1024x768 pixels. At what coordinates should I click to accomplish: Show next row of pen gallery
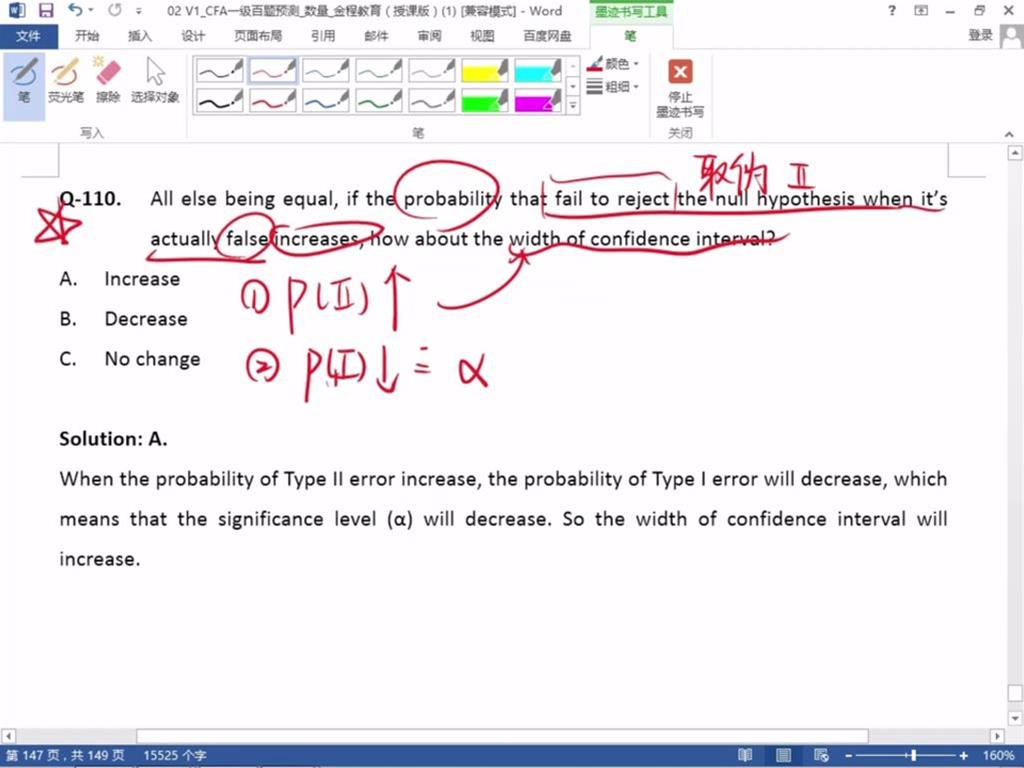click(x=573, y=86)
